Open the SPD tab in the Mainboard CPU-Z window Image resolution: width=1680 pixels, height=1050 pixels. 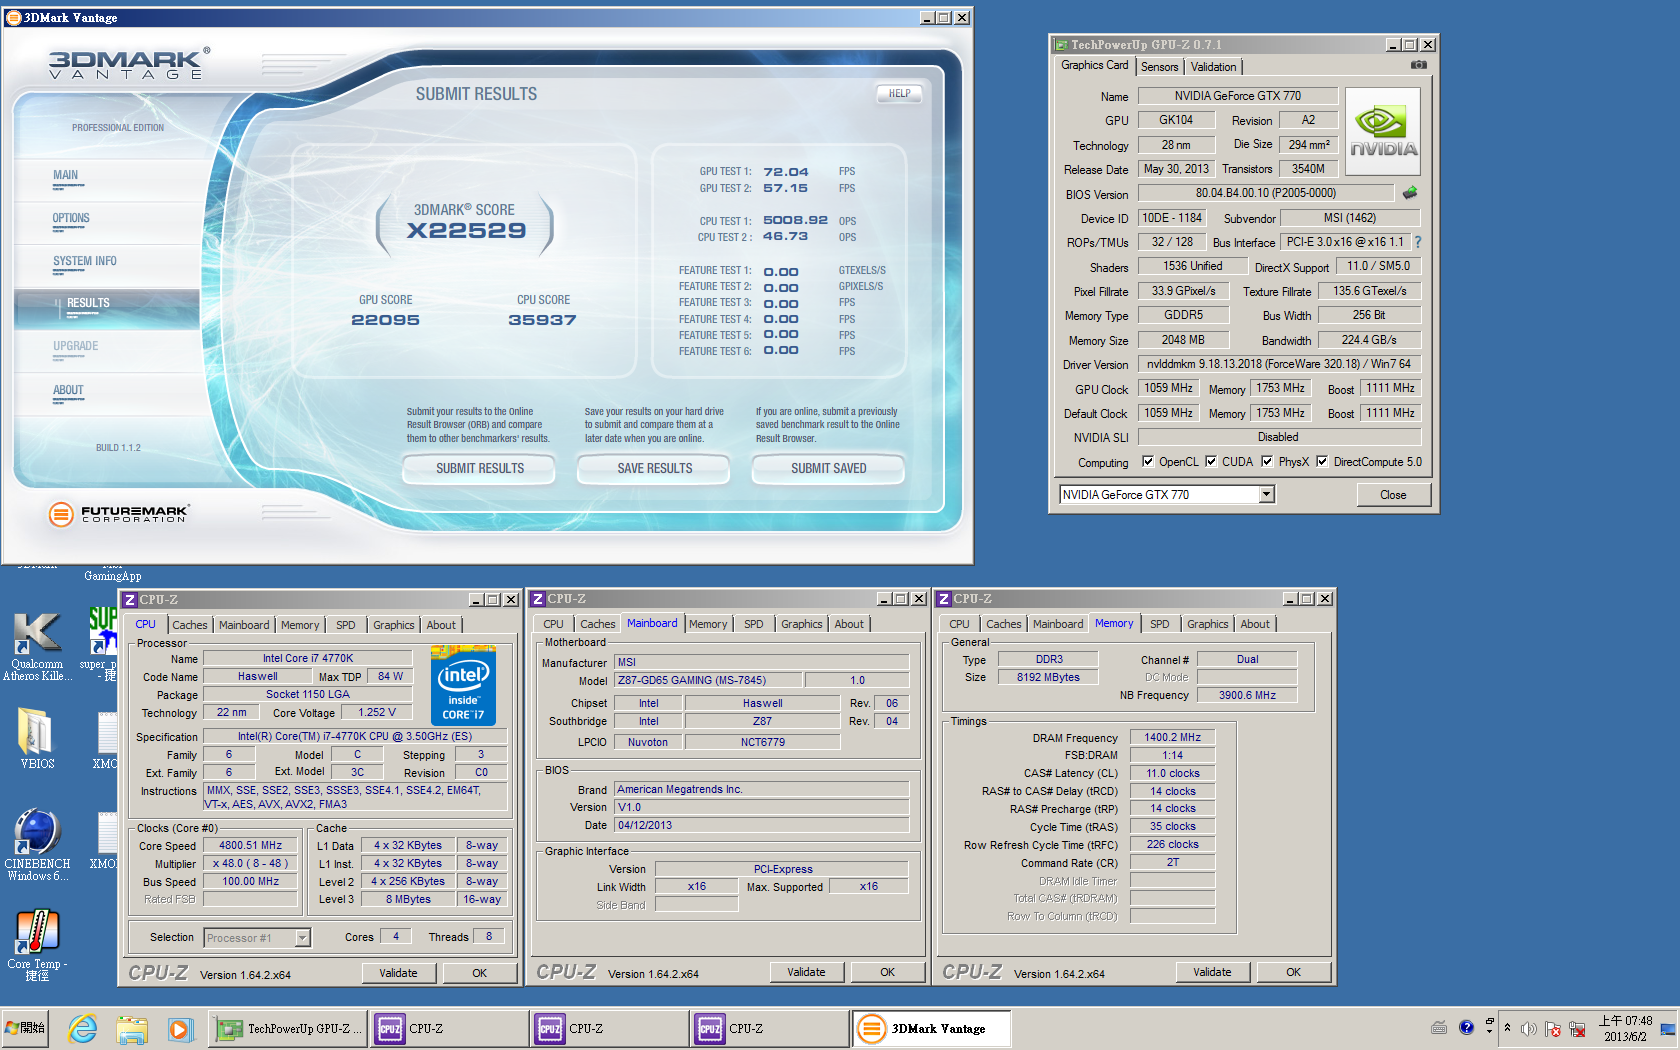point(753,624)
